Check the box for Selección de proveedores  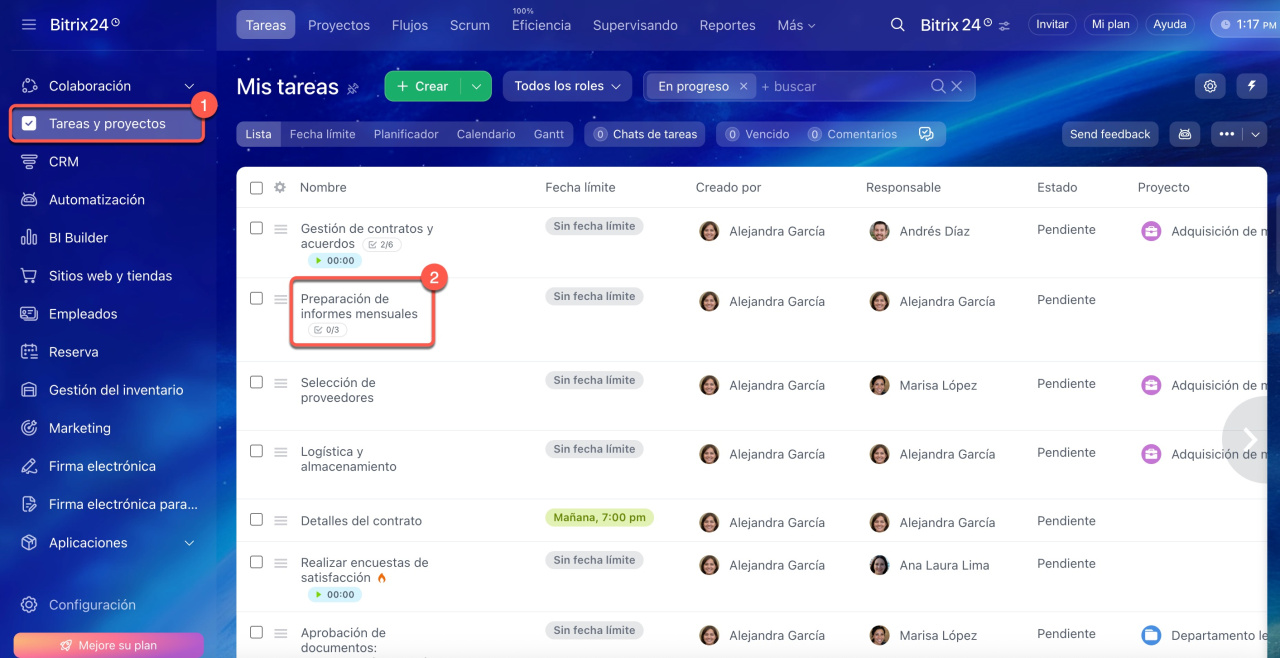point(256,382)
